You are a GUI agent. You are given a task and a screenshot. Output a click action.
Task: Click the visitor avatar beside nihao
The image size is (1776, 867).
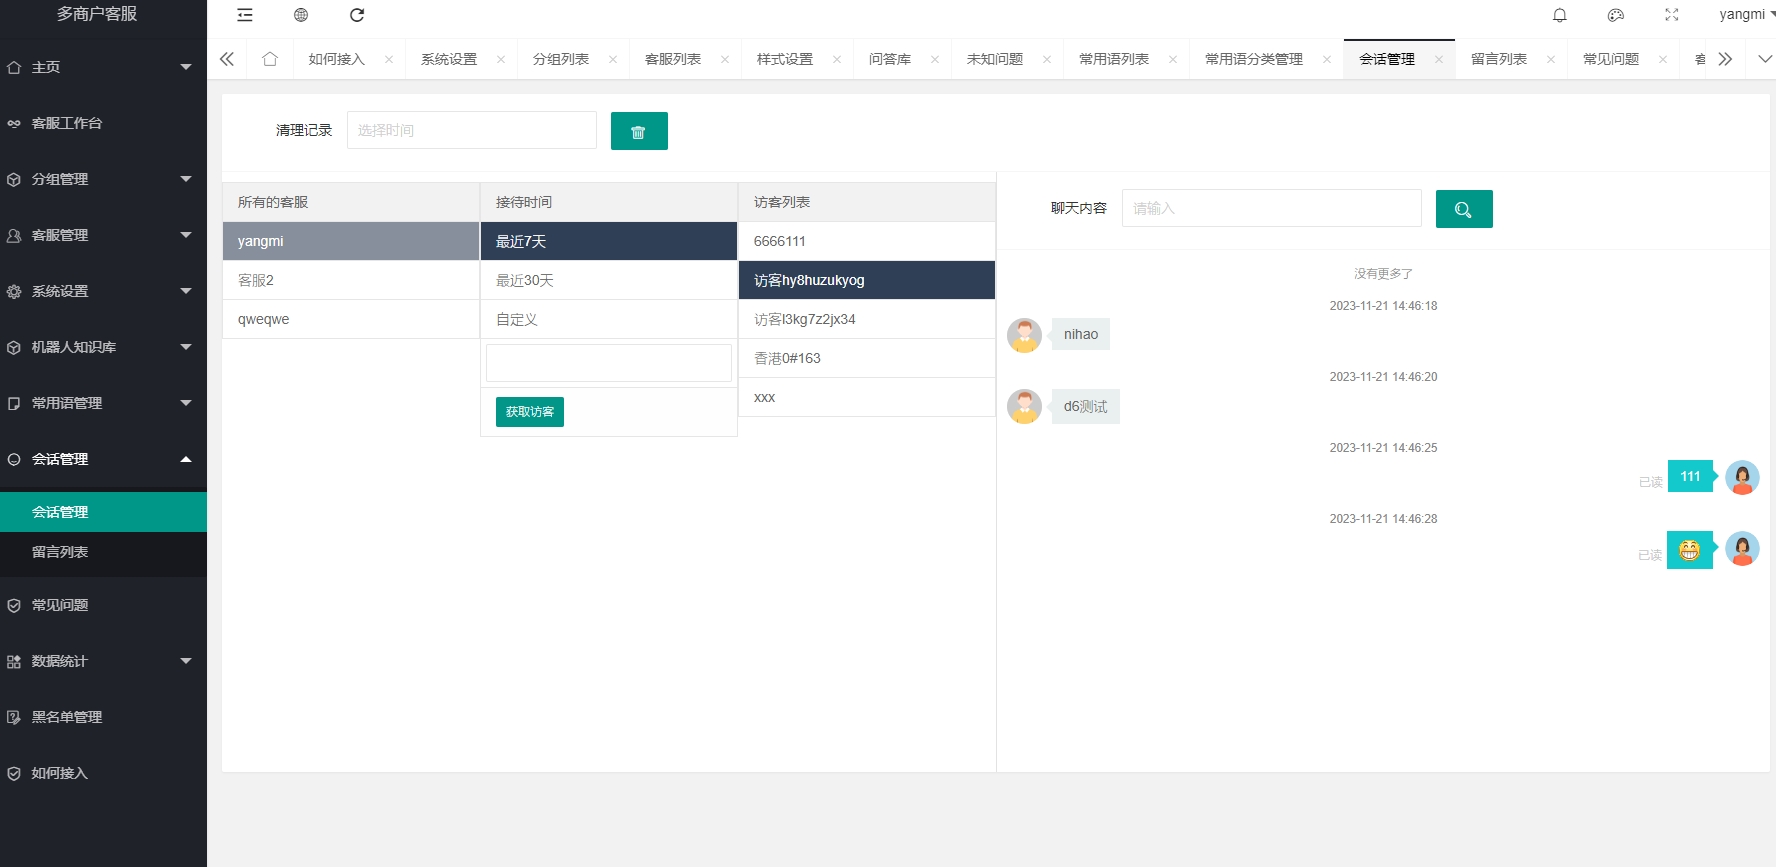pos(1024,335)
